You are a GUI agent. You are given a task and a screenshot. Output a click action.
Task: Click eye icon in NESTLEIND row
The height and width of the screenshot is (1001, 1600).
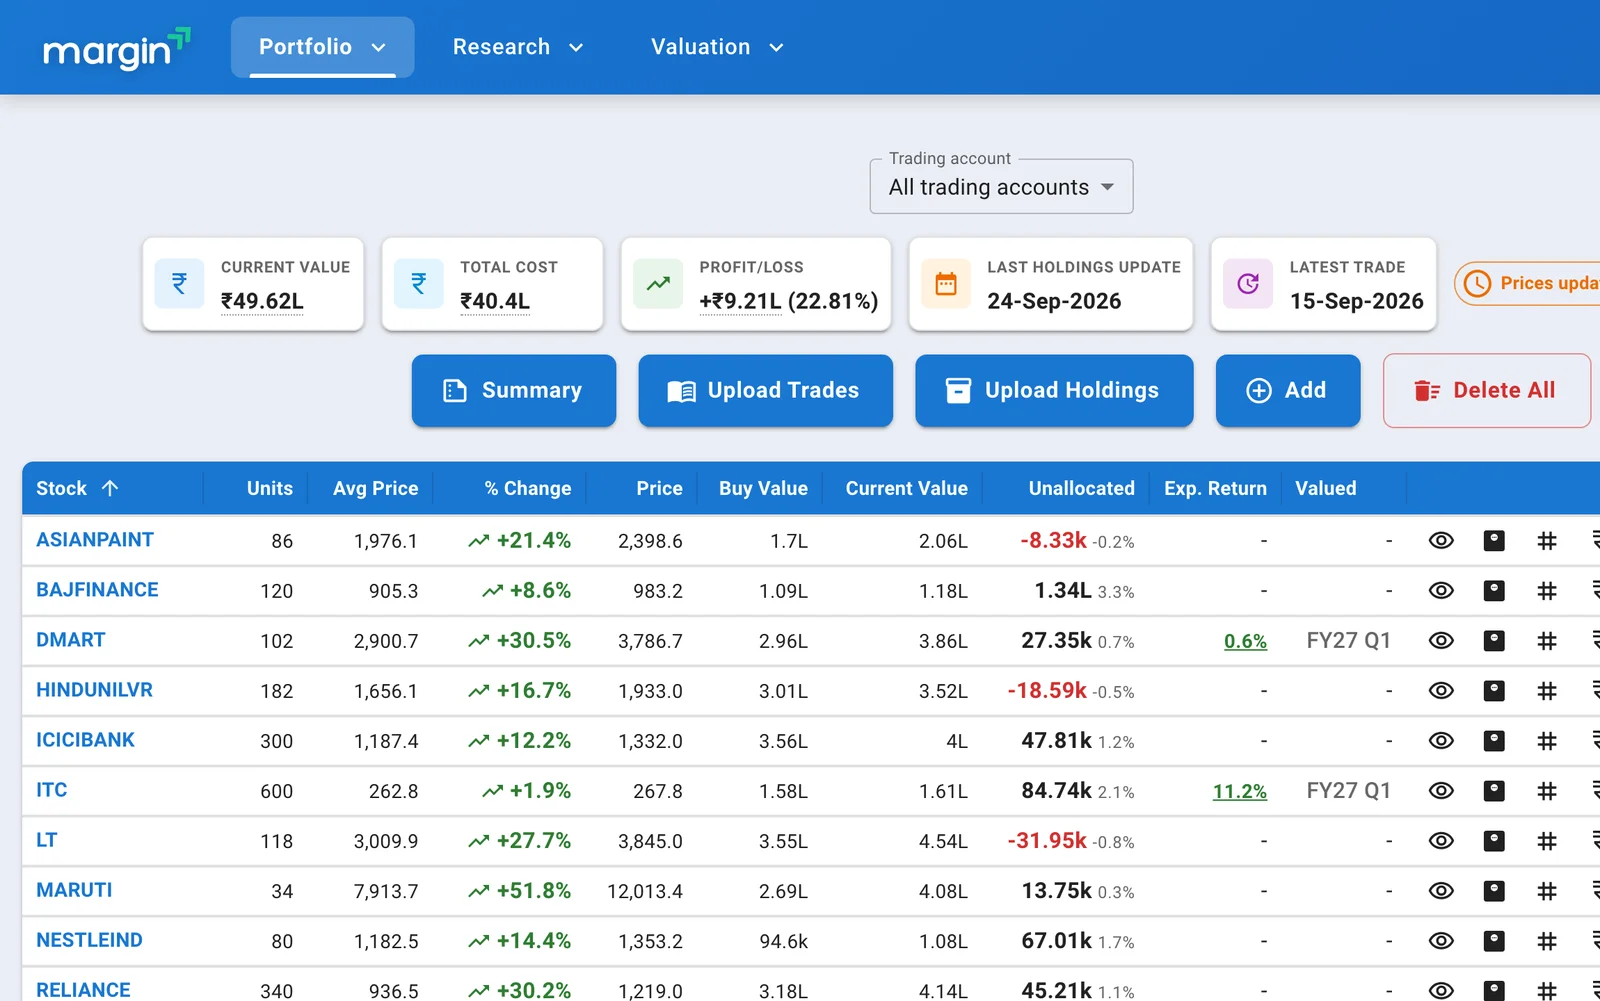[x=1441, y=941]
